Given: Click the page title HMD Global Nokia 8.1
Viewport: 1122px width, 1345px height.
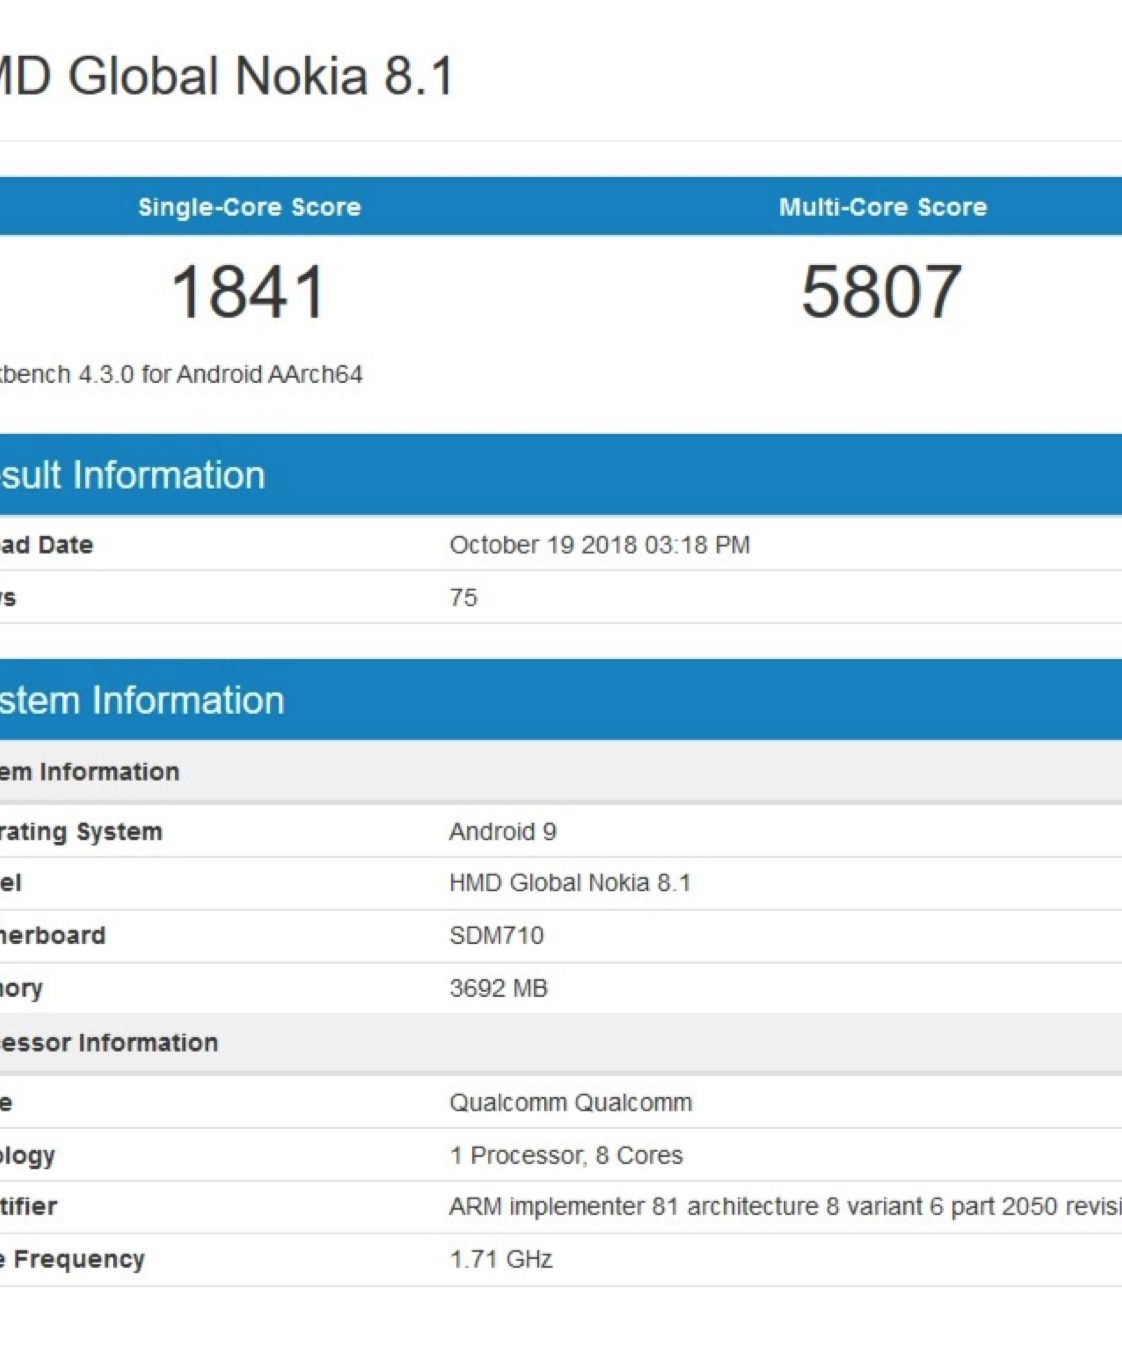Looking at the screenshot, I should pyautogui.click(x=226, y=77).
